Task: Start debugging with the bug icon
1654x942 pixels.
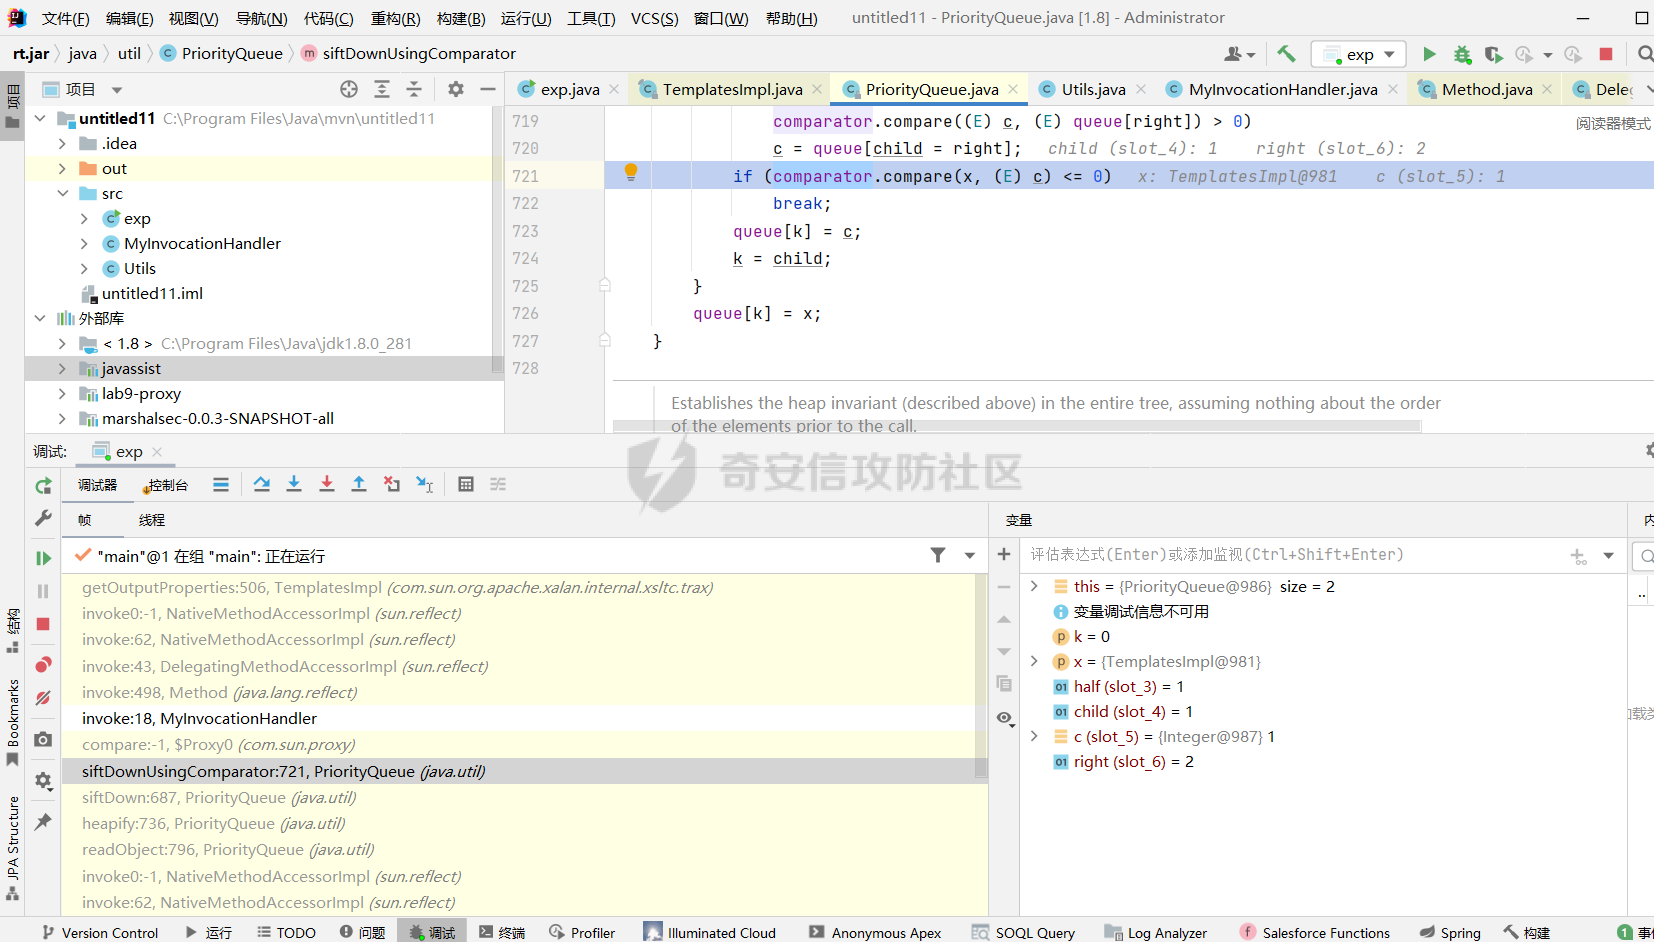Action: (1462, 54)
